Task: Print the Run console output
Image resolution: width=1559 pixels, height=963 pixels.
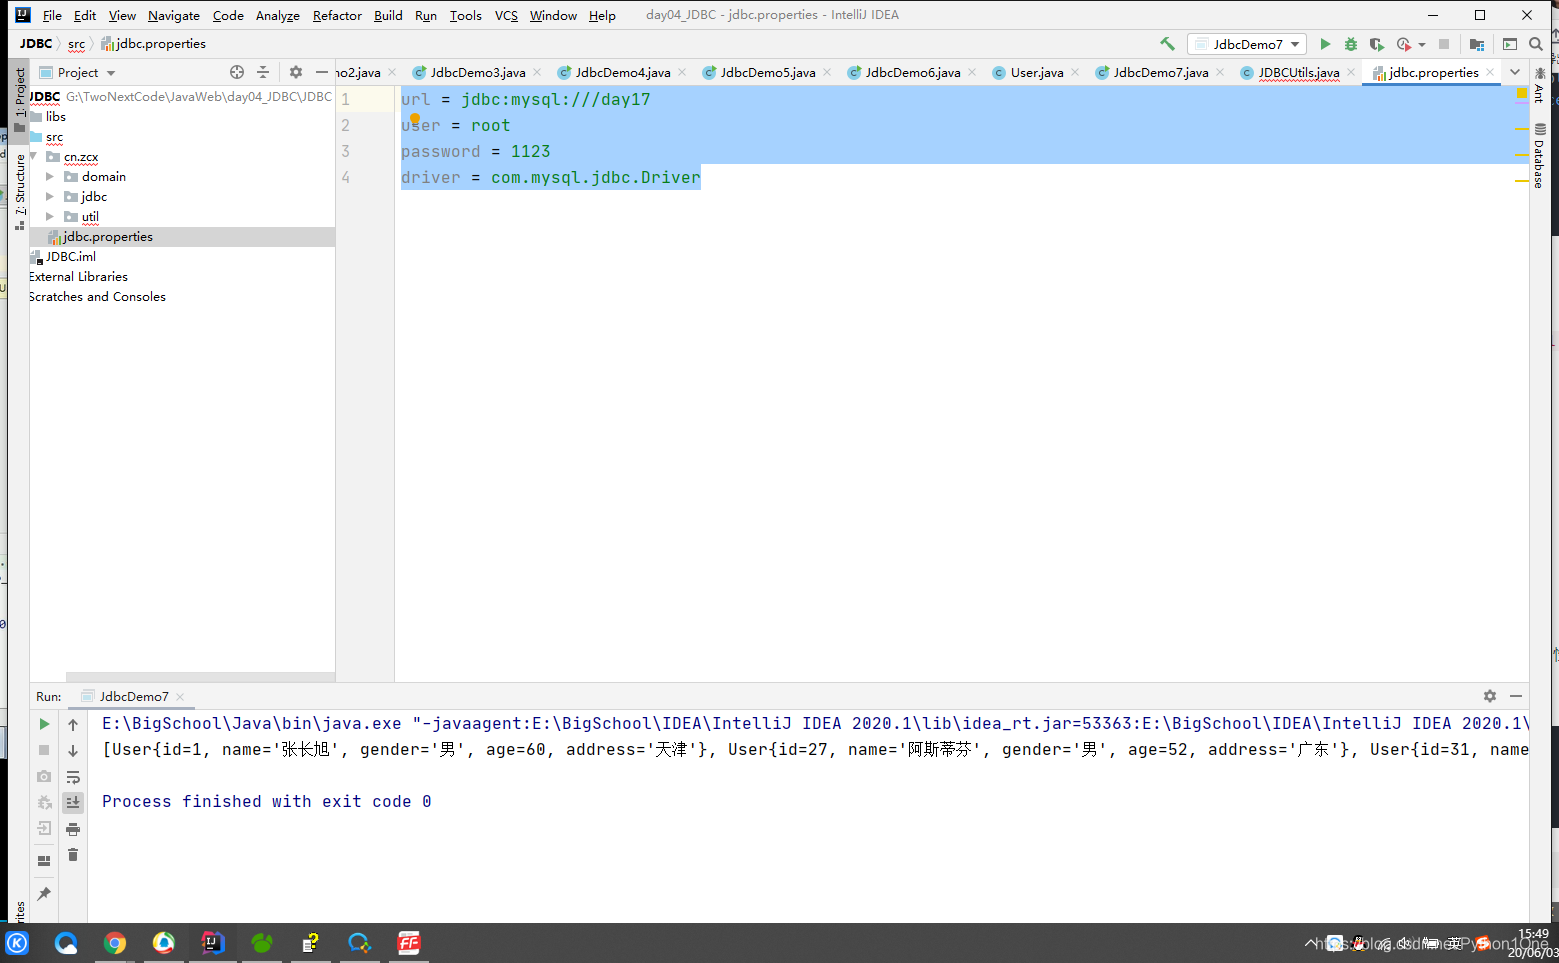Action: pos(73,829)
